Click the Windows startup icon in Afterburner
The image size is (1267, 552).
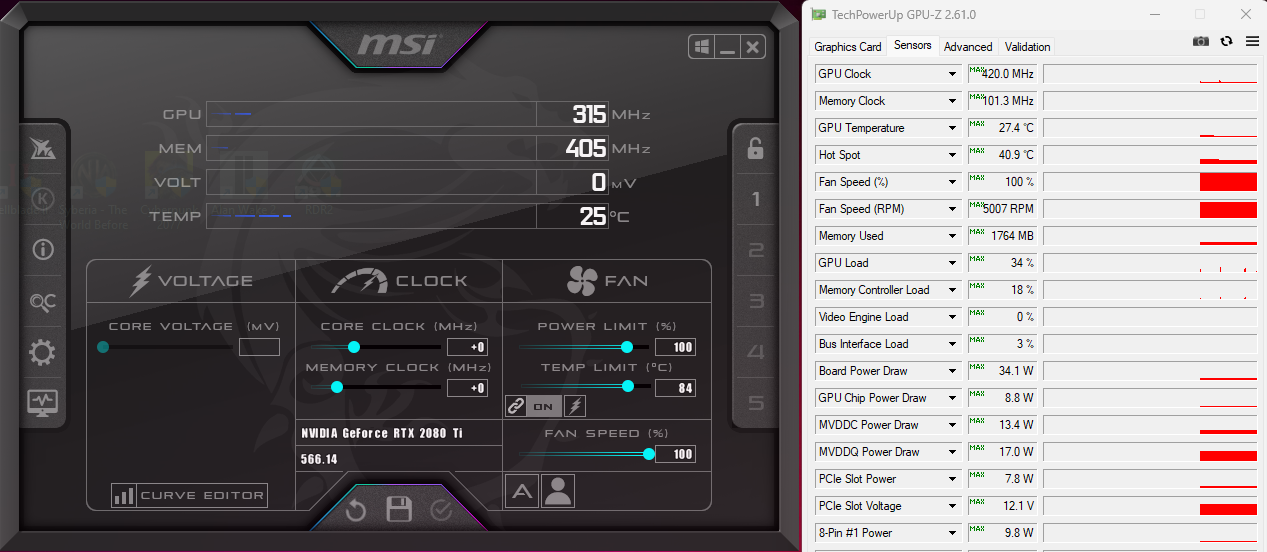(702, 47)
